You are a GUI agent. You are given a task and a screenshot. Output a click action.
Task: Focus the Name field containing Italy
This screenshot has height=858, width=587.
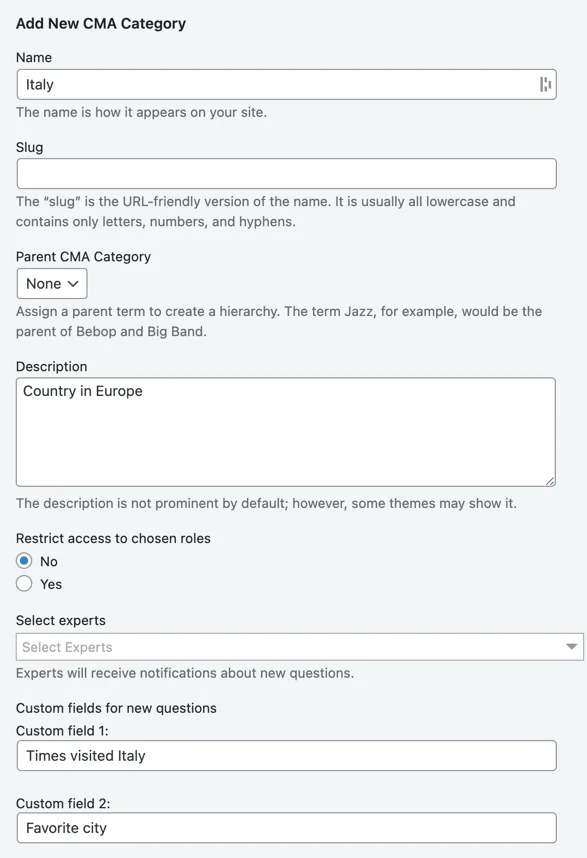(287, 84)
